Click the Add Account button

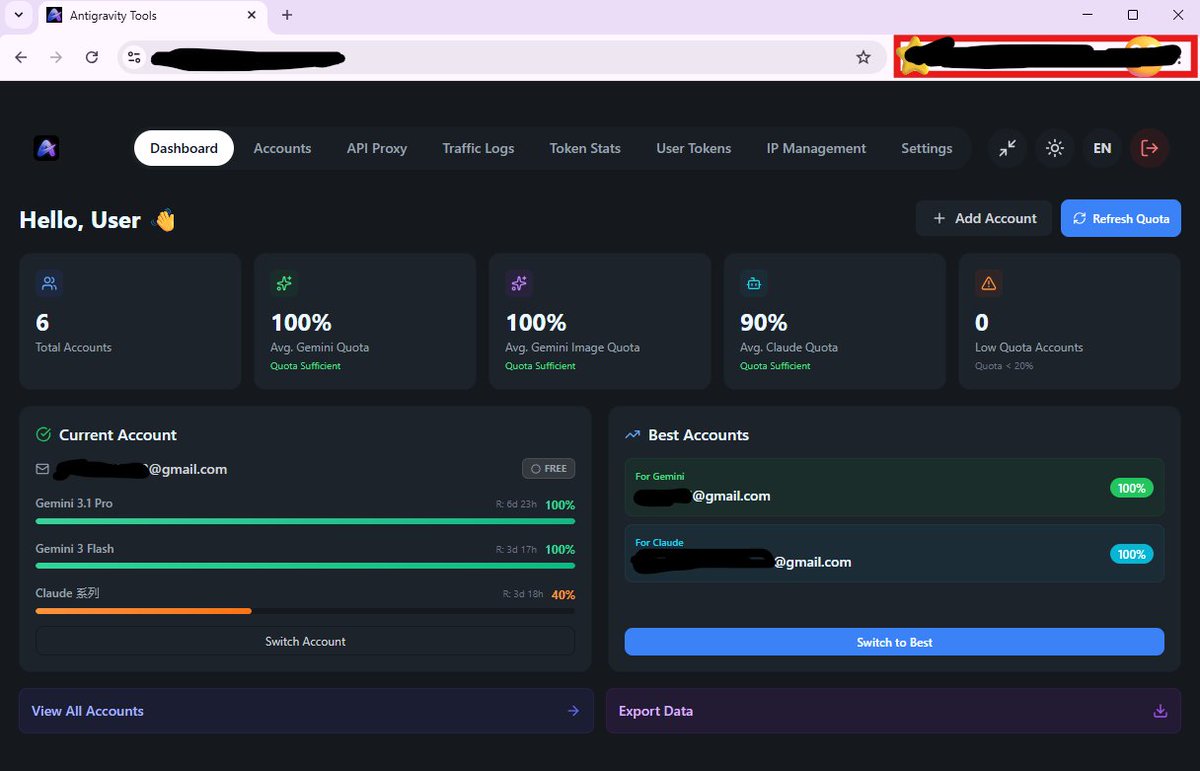pyautogui.click(x=984, y=218)
